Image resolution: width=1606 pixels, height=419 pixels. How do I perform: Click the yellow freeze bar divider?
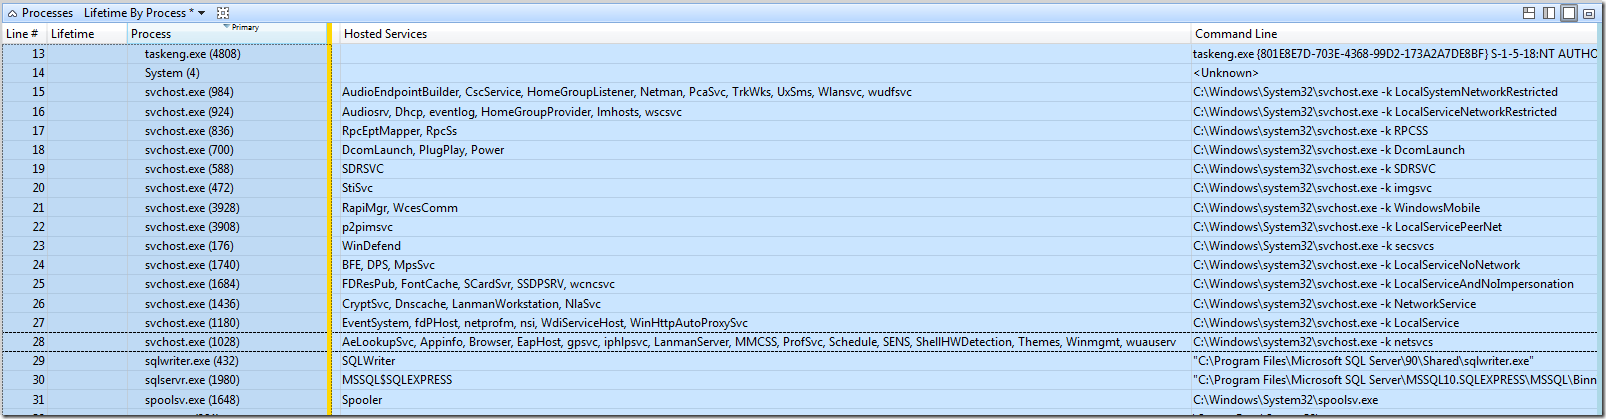coord(329,220)
